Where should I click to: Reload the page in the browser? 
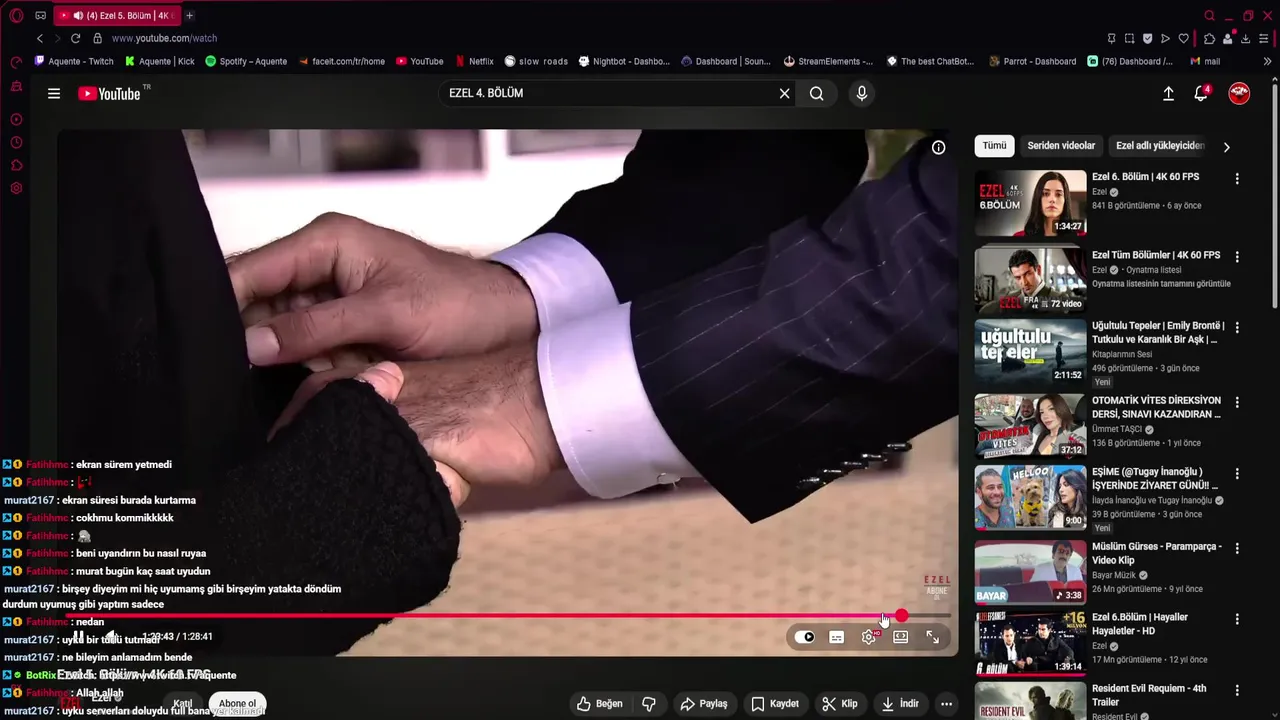(75, 38)
